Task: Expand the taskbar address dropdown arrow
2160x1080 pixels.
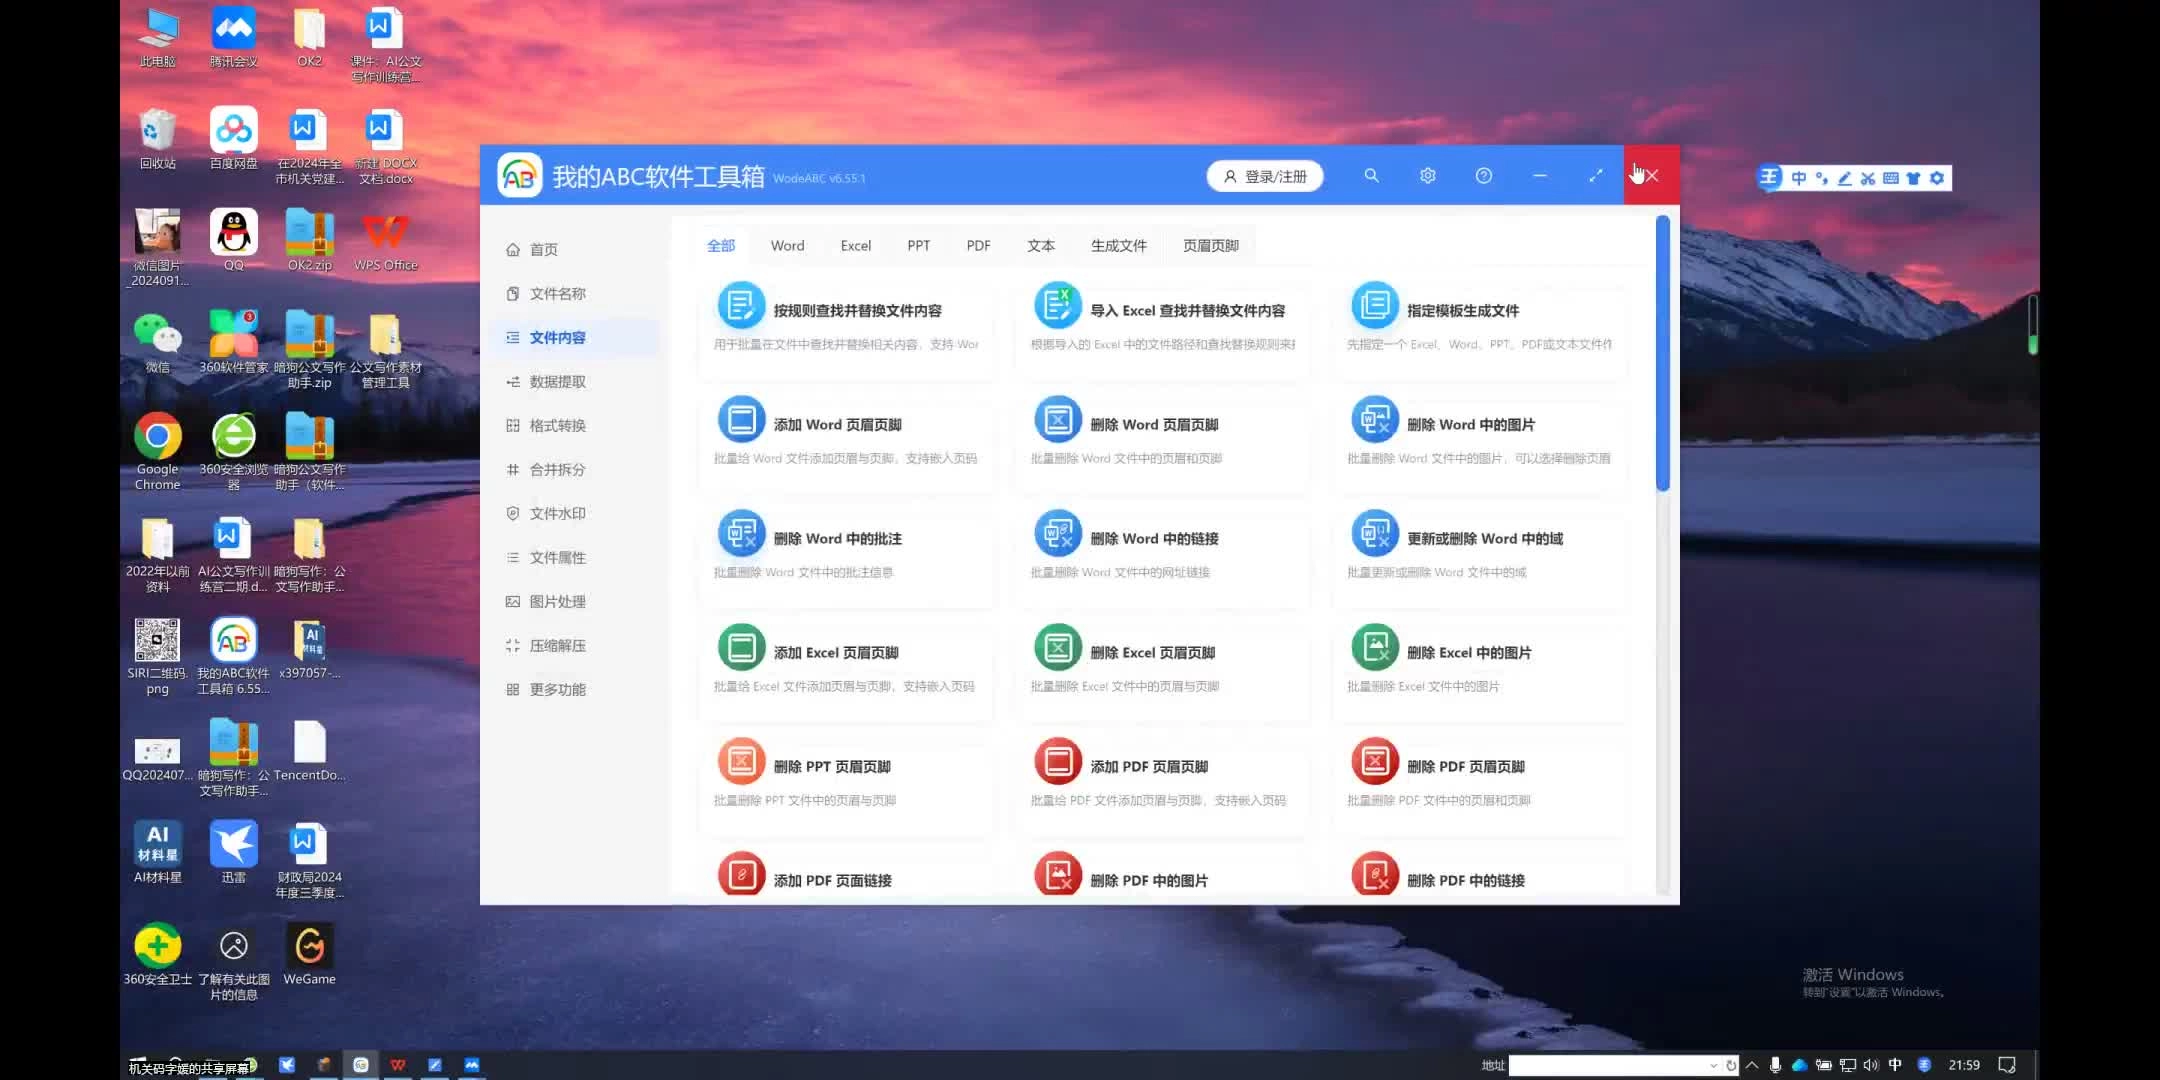Action: click(x=1713, y=1066)
